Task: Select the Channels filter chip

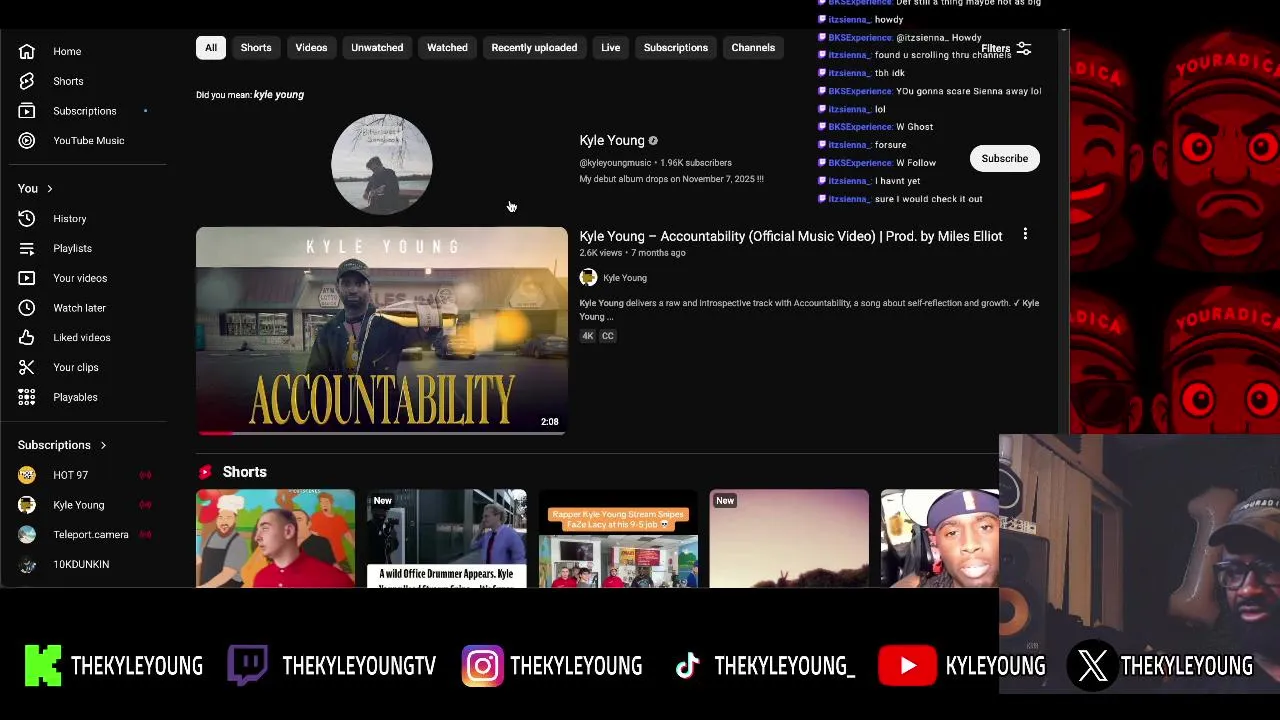Action: coord(753,48)
